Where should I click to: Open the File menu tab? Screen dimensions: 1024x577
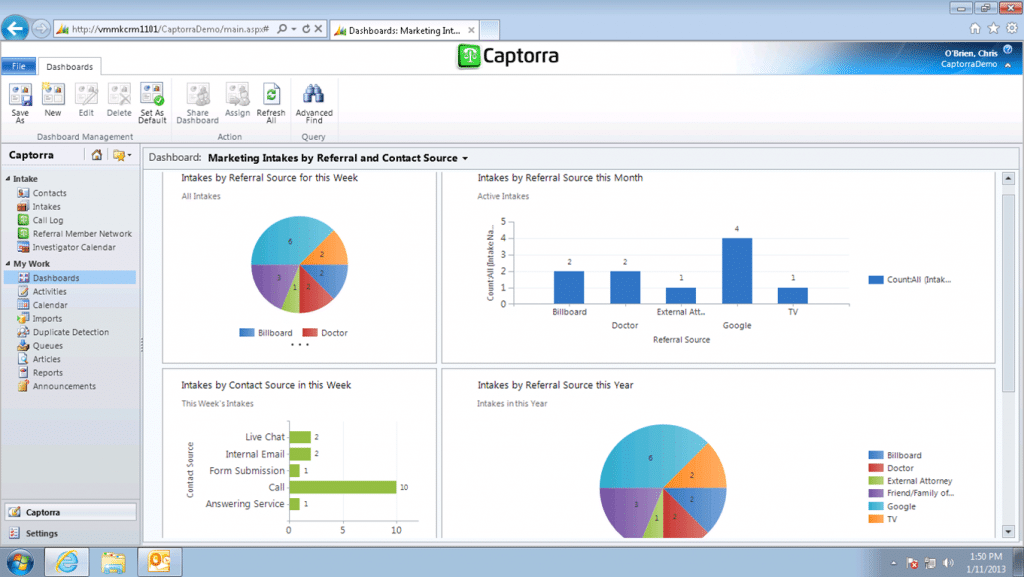pyautogui.click(x=19, y=67)
